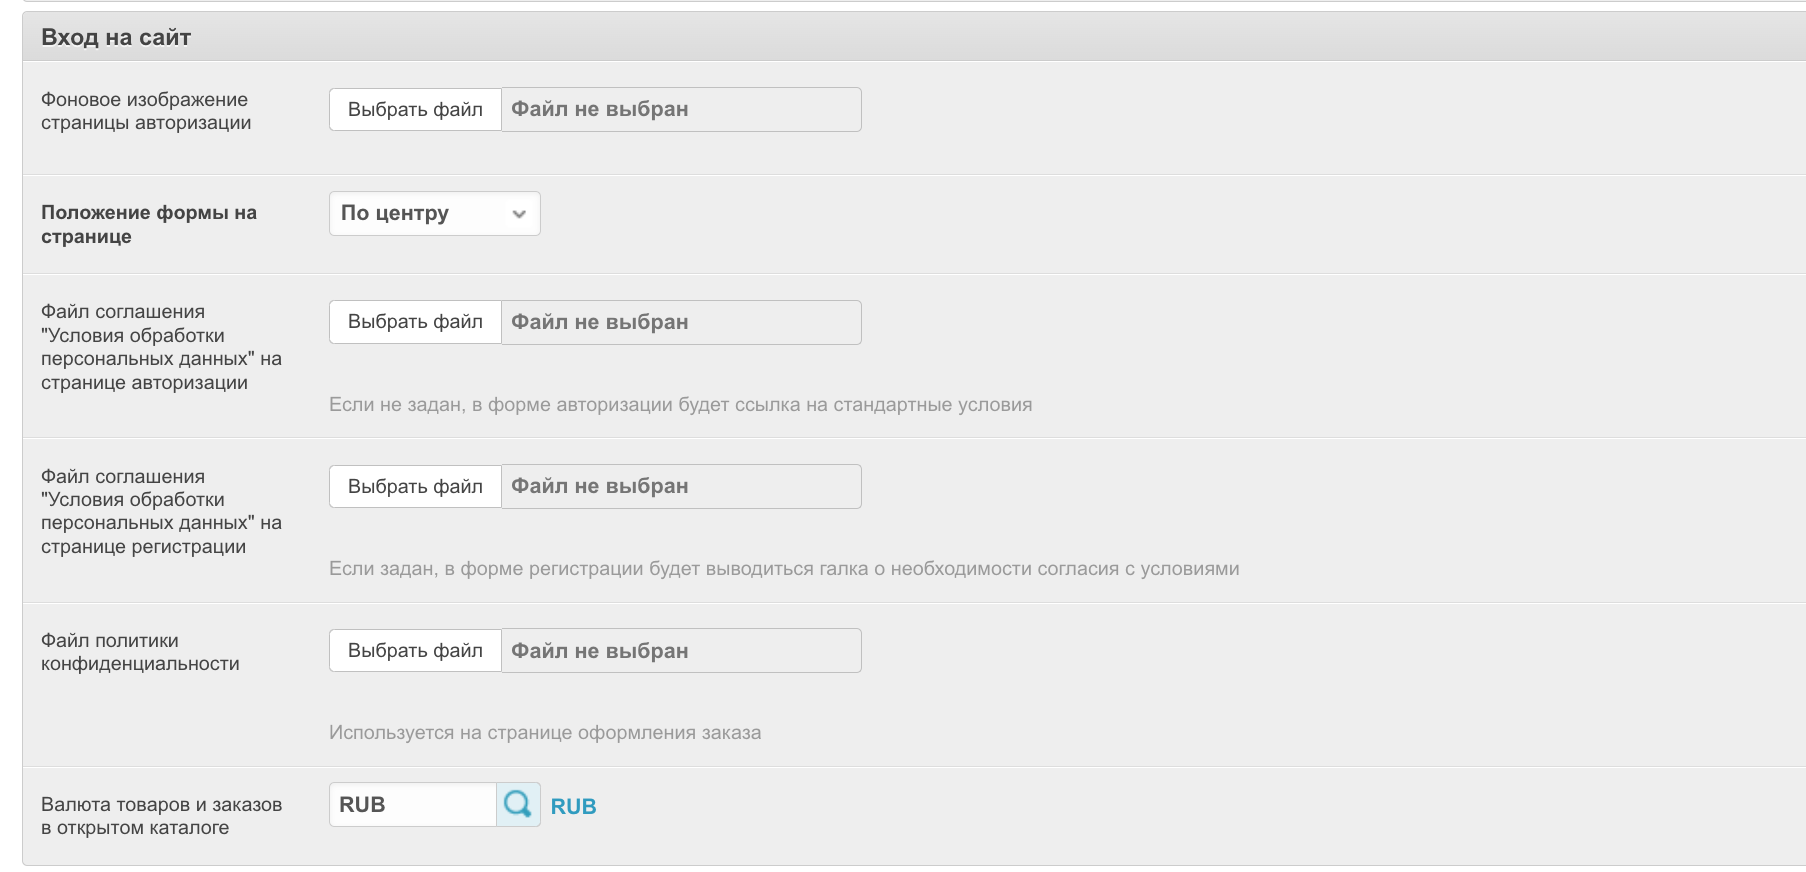Click 'Файл не выбран' field for background image

tap(680, 109)
